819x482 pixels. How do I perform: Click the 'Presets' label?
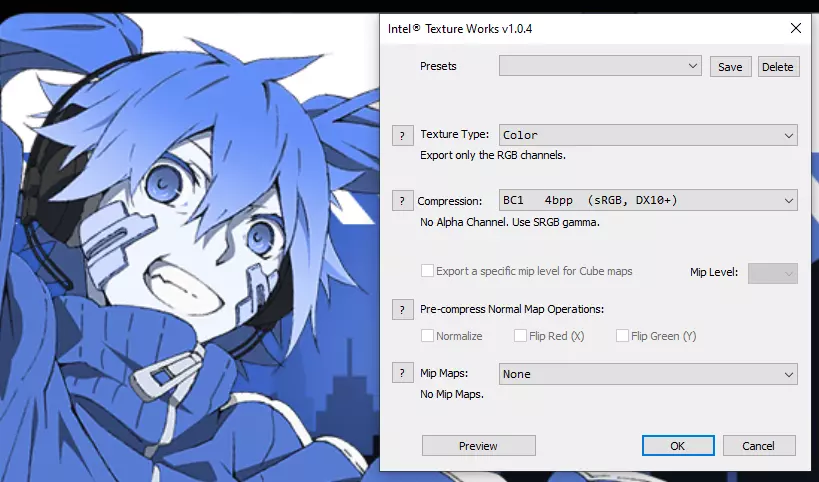click(x=438, y=66)
